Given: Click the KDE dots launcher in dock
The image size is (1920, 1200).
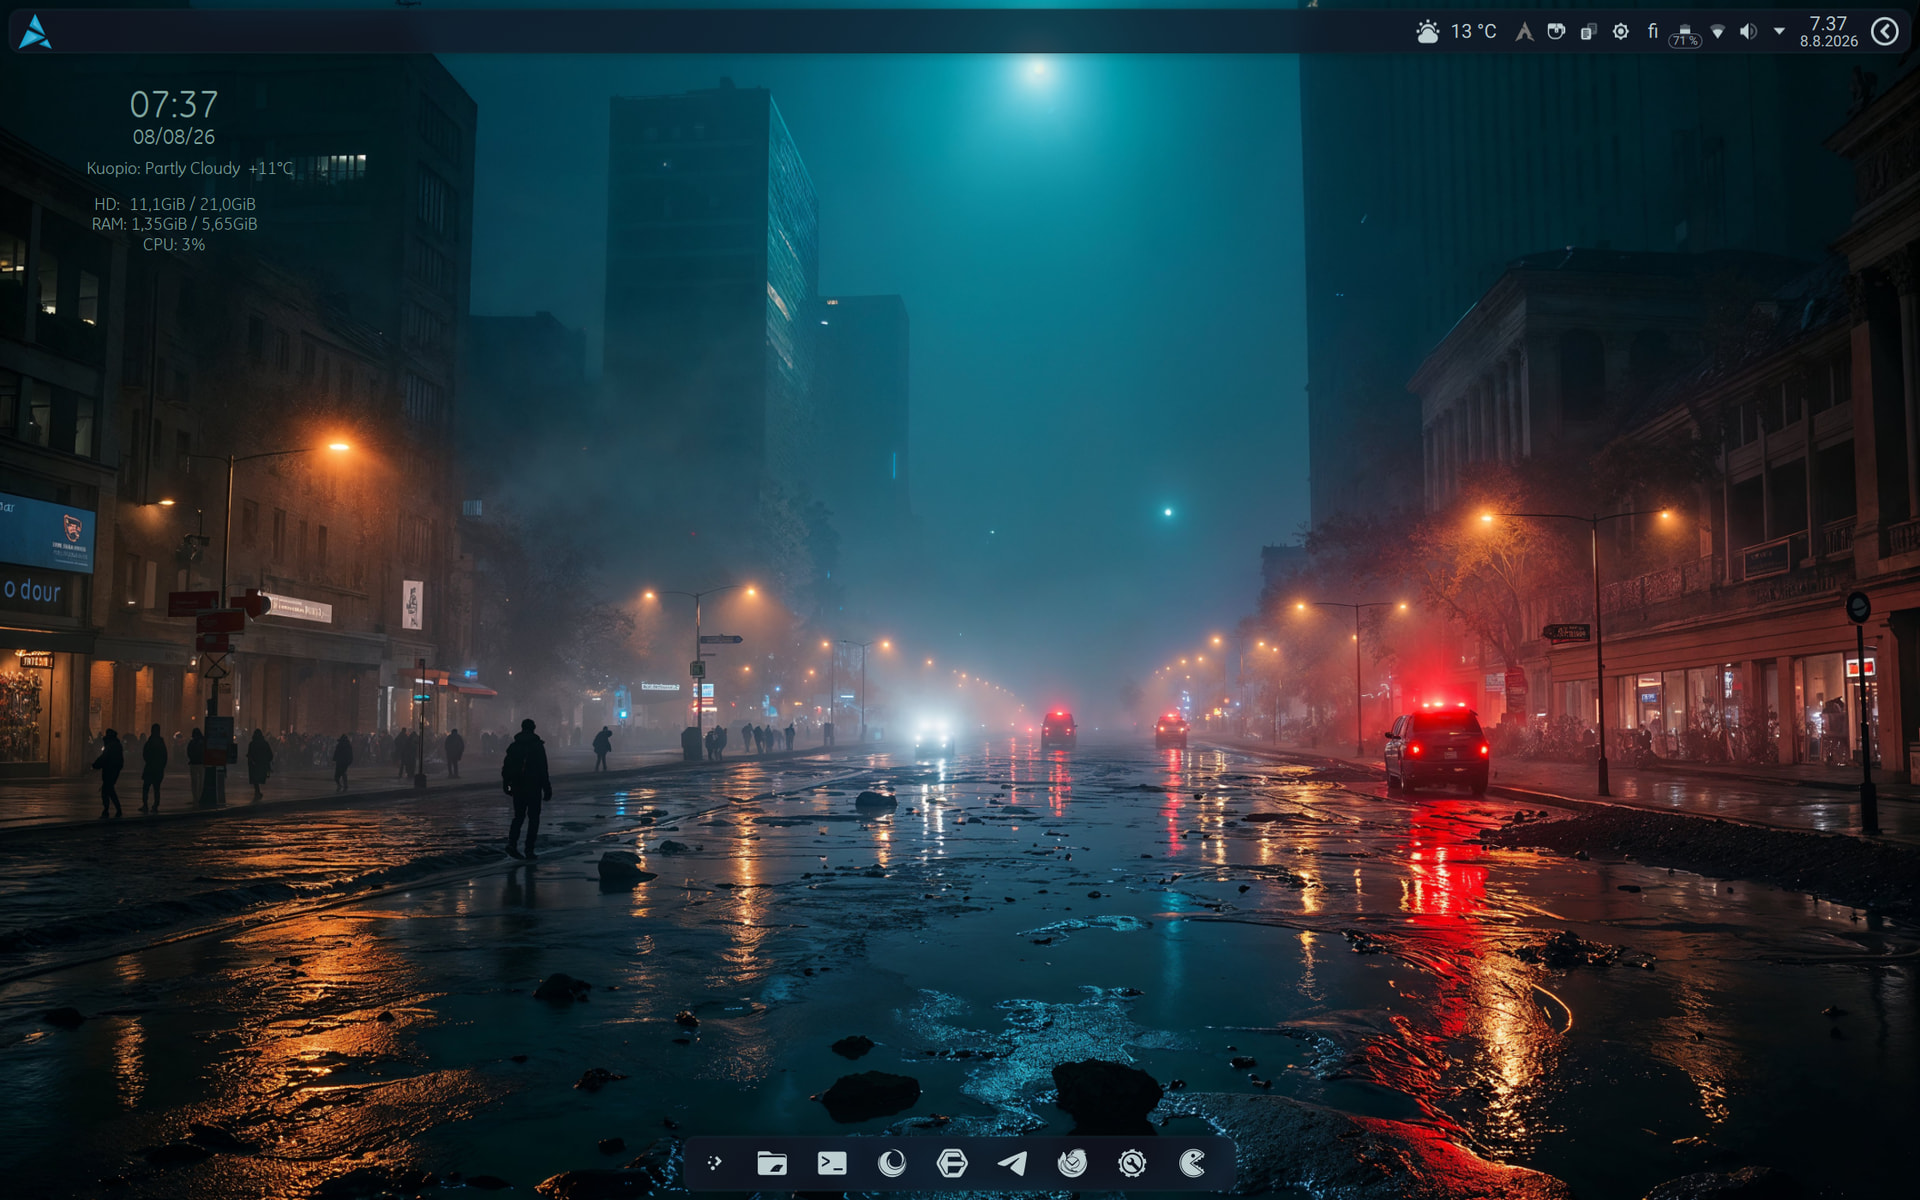Looking at the screenshot, I should pyautogui.click(x=714, y=1163).
